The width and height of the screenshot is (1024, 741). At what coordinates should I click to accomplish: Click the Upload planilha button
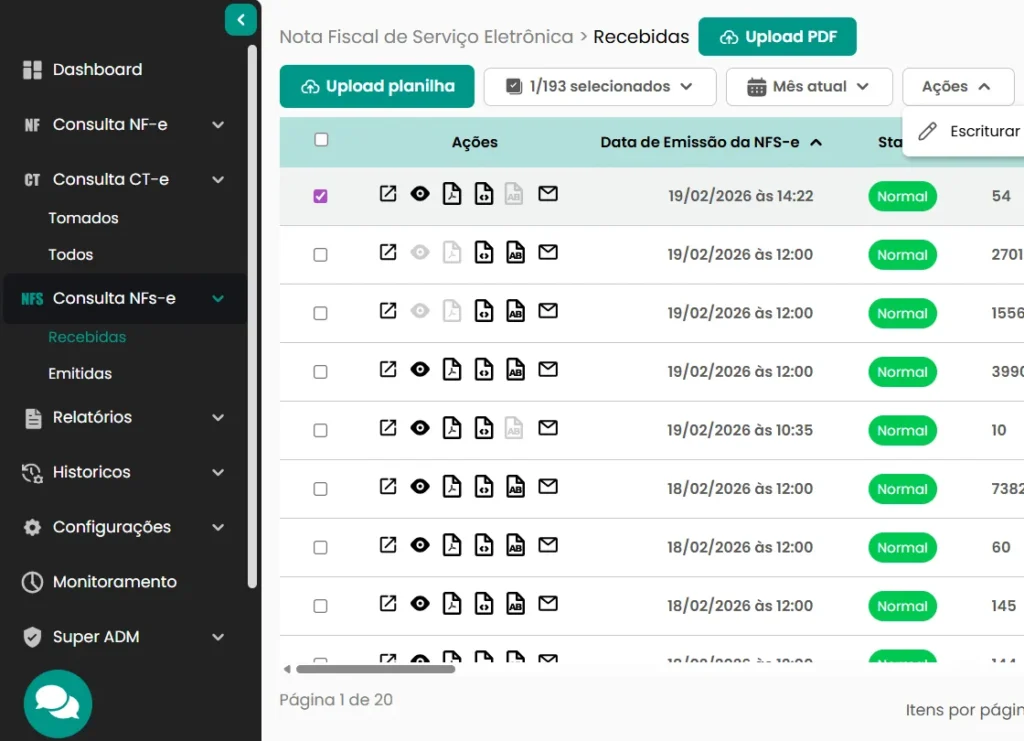point(377,87)
